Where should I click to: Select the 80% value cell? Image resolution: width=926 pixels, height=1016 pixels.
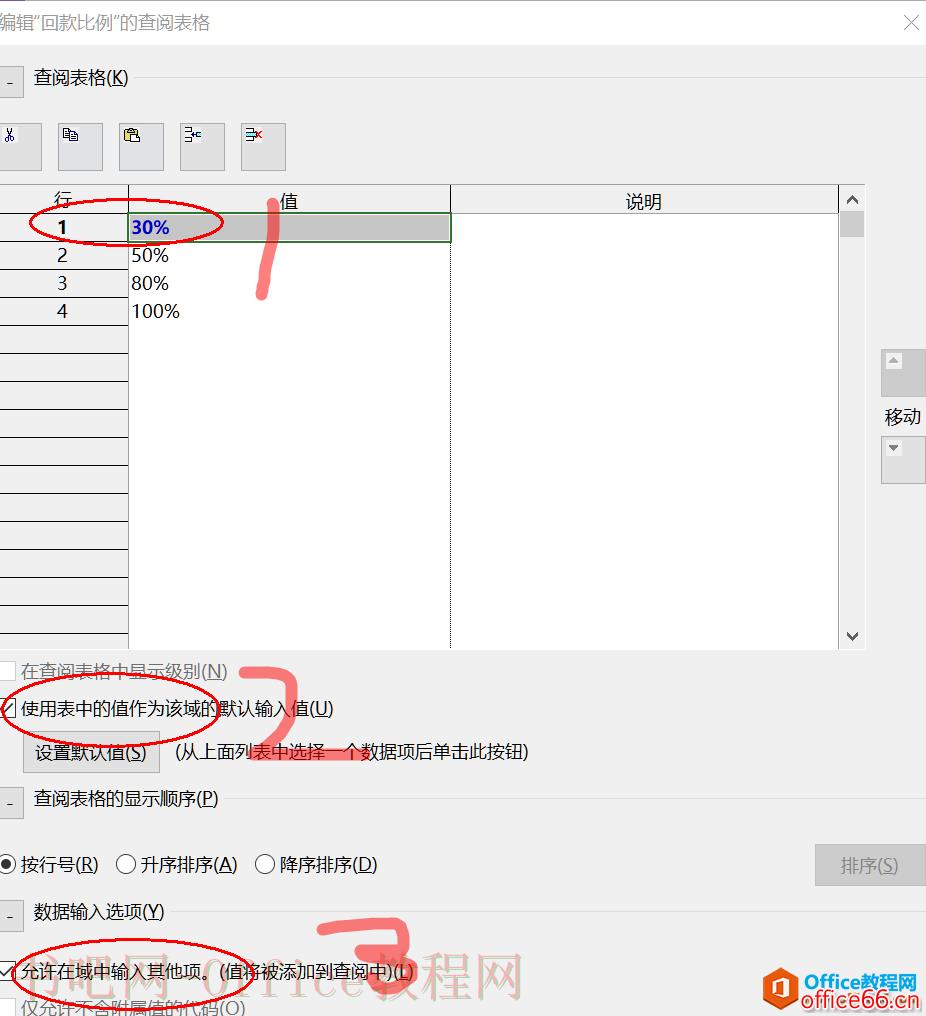coord(290,283)
